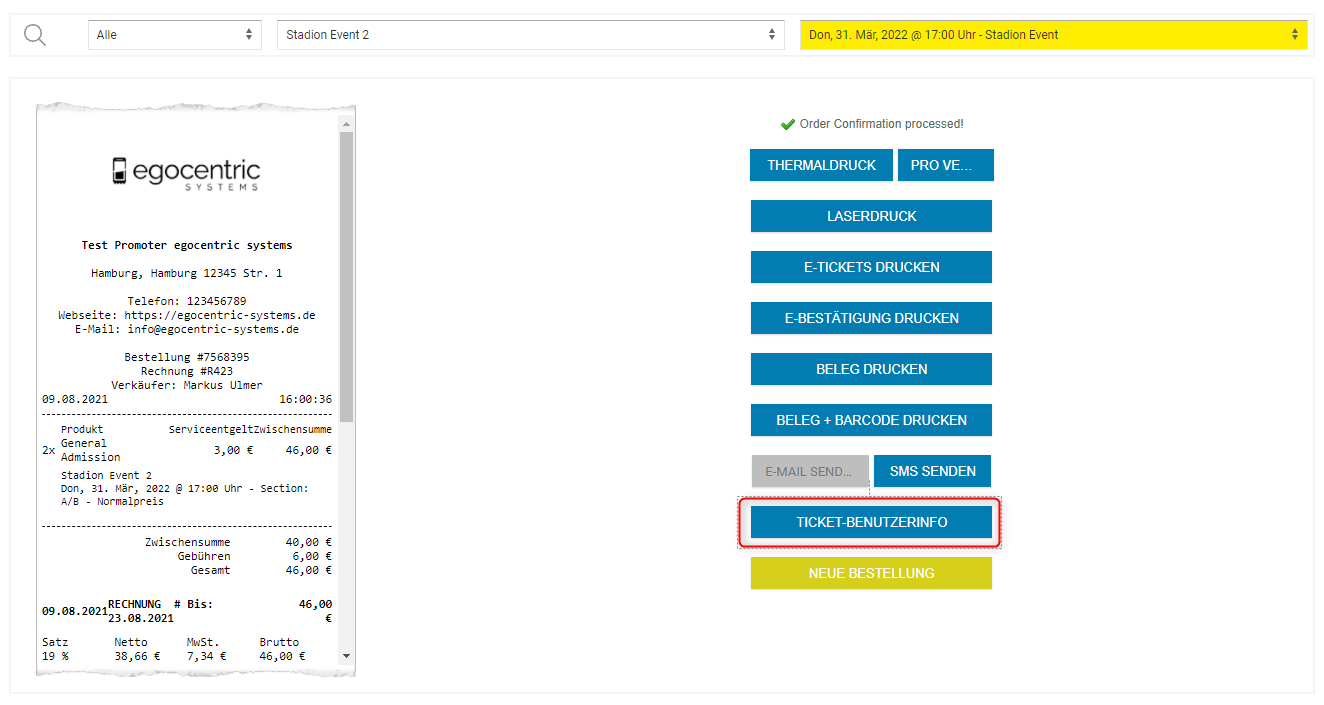Click the egocentric systems logo on receipt
Viewport: 1324px width, 705px height.
[186, 173]
